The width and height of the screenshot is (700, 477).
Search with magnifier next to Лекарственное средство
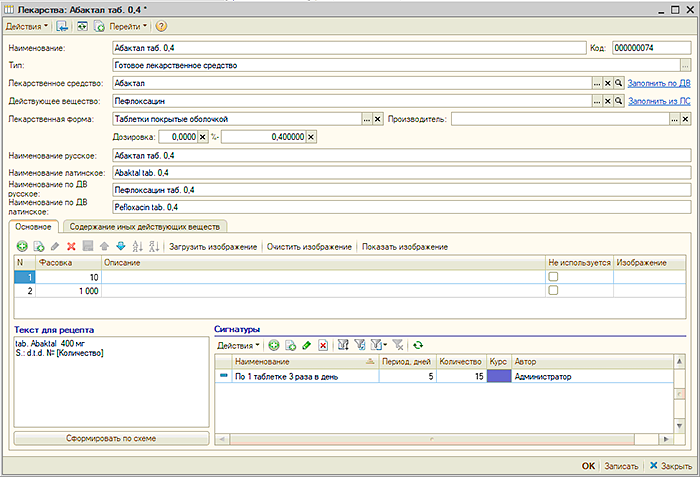(619, 83)
